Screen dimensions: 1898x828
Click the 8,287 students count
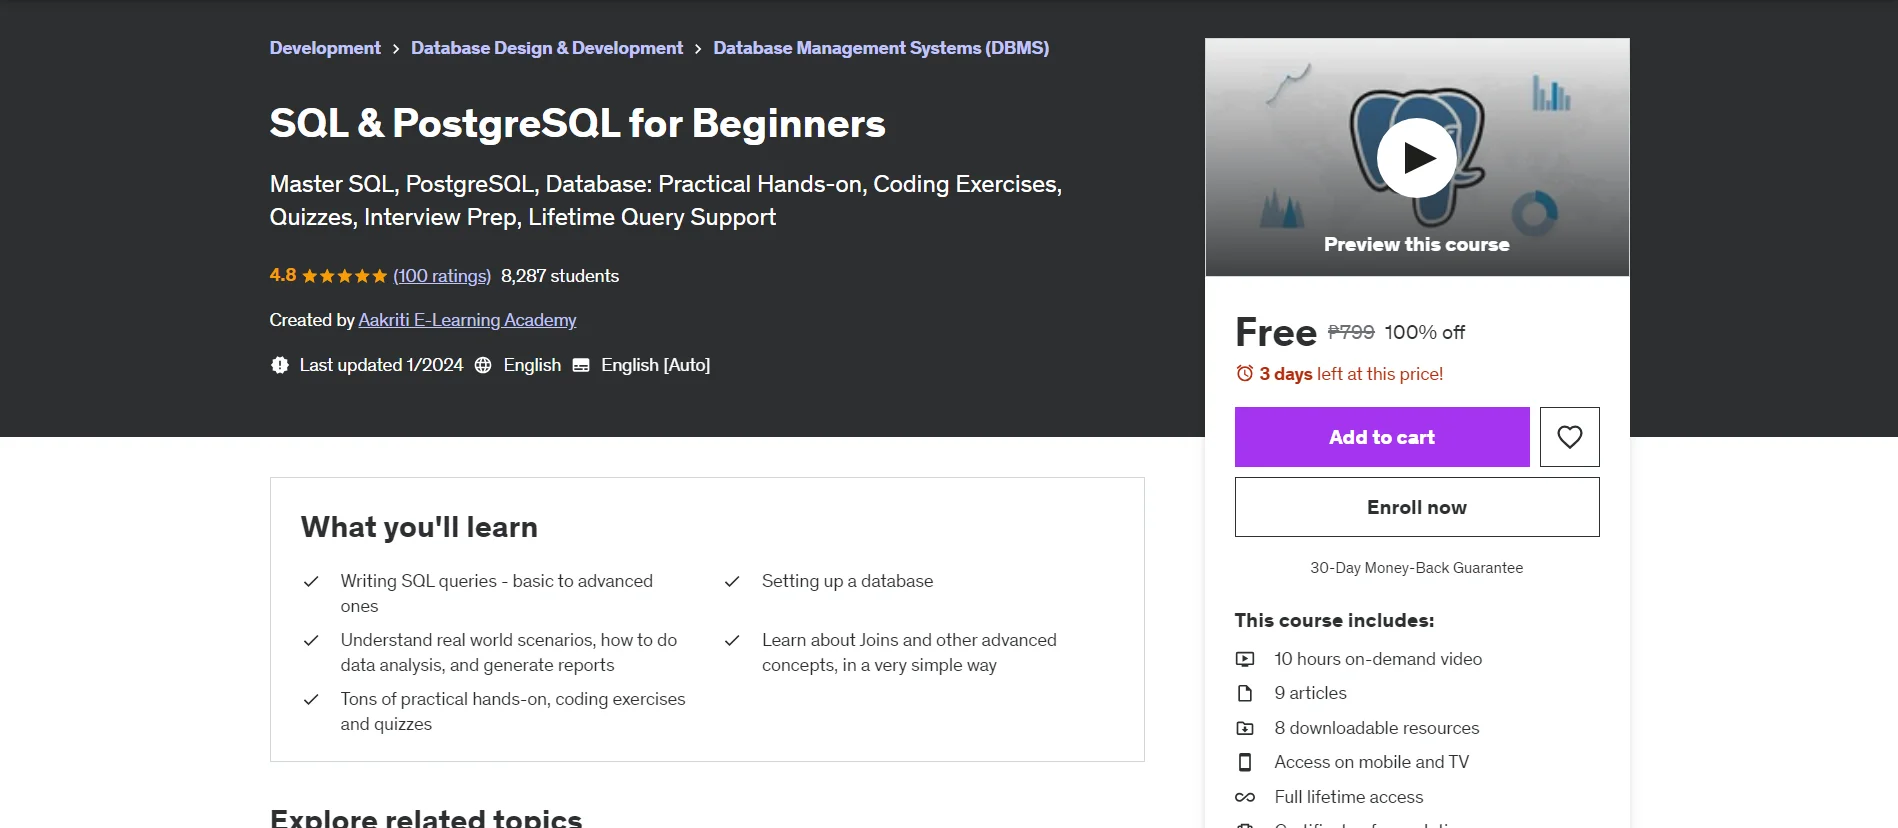pyautogui.click(x=560, y=276)
